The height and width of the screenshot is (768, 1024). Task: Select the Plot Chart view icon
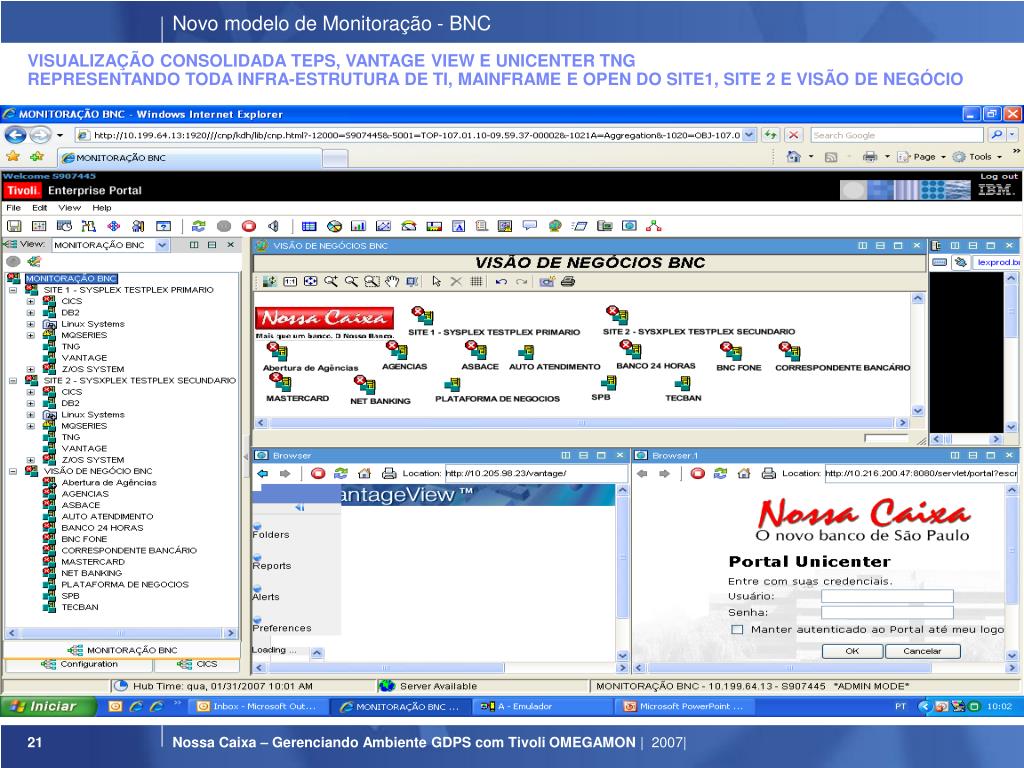click(383, 226)
